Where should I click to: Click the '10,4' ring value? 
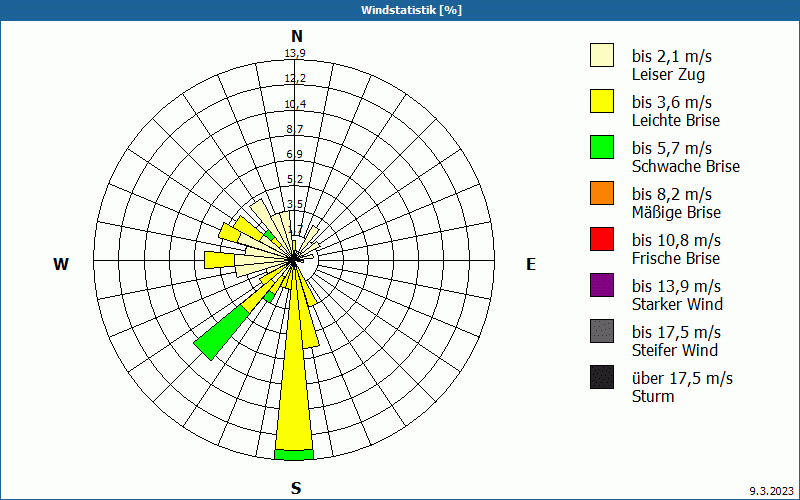click(295, 104)
